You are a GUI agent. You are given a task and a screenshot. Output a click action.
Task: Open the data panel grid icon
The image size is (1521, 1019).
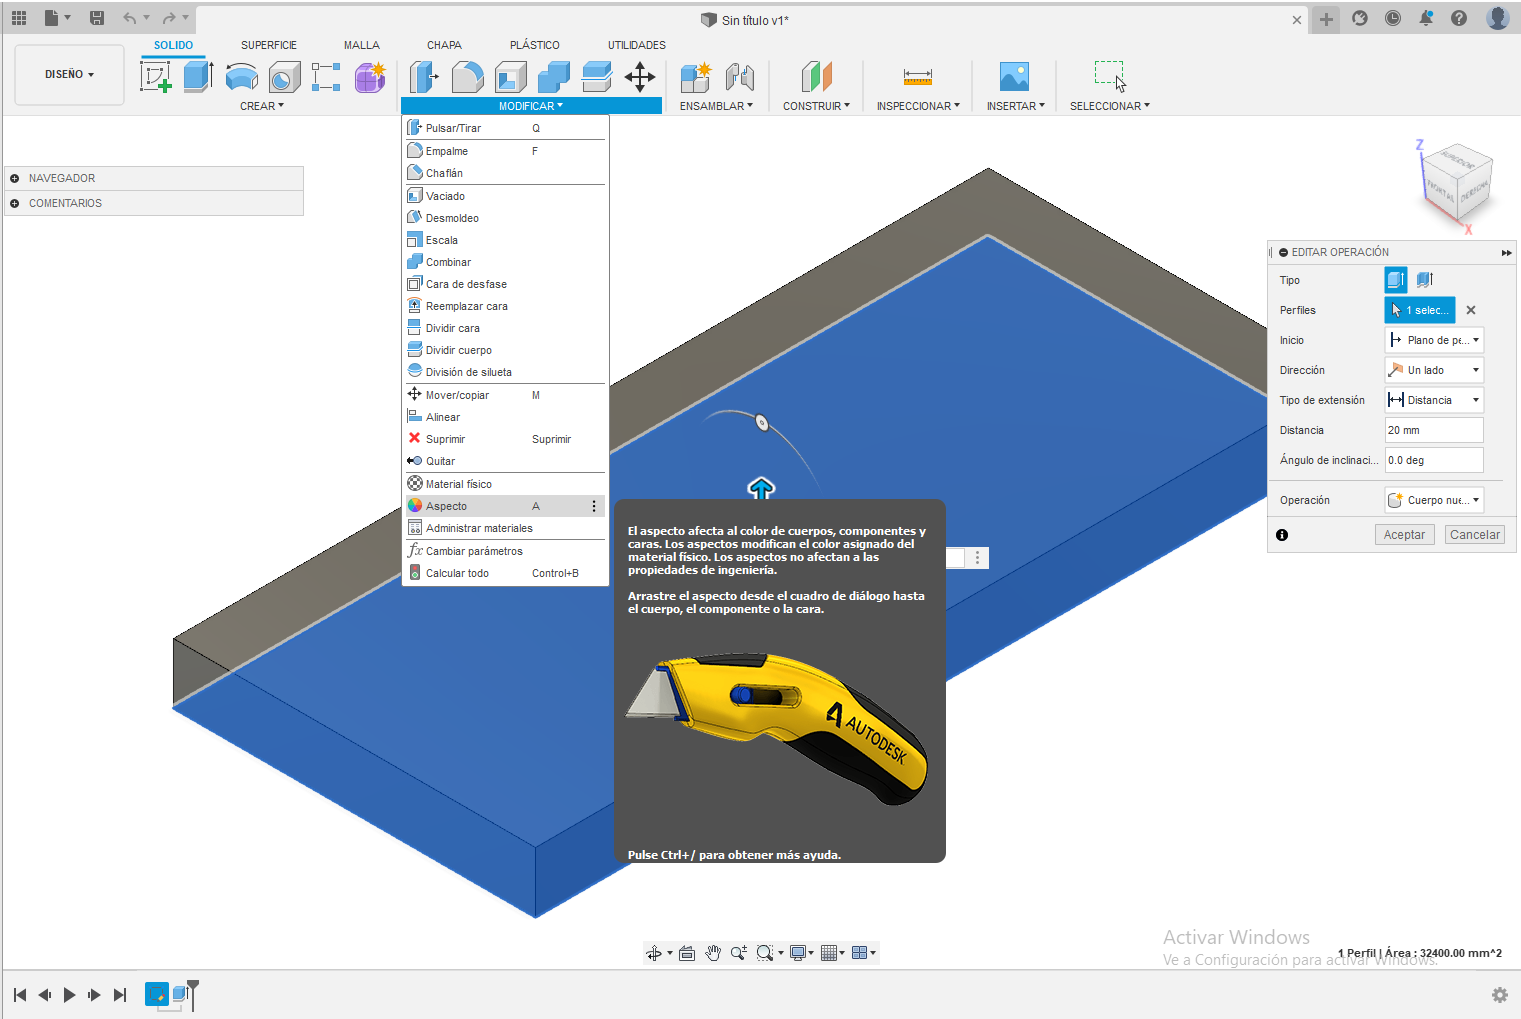(x=19, y=18)
